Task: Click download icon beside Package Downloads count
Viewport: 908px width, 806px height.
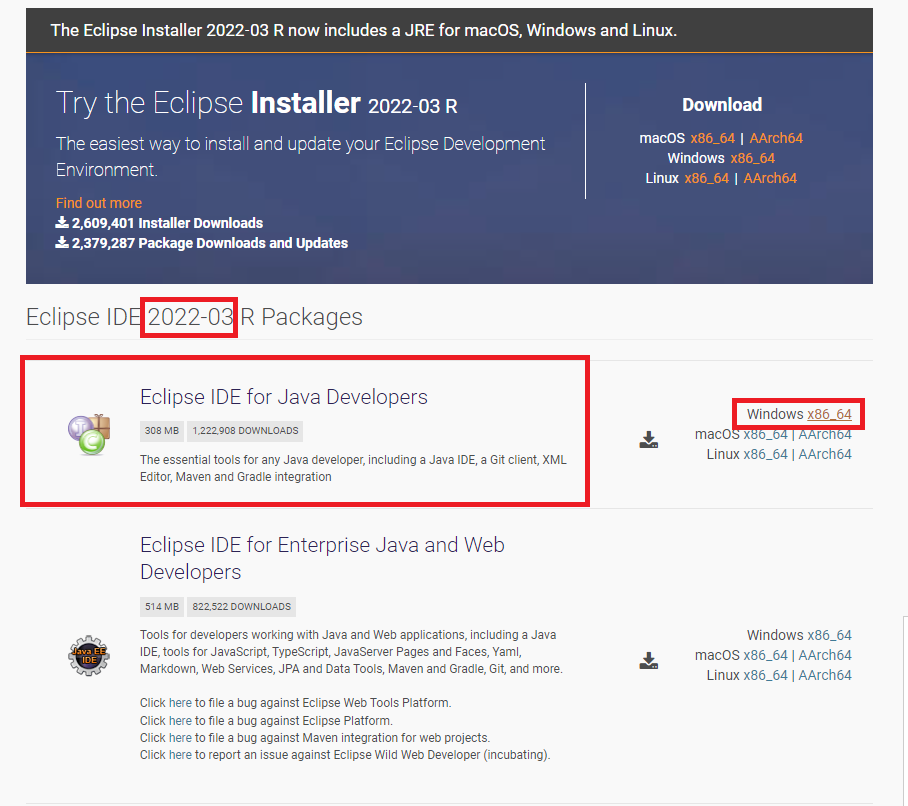Action: click(x=62, y=243)
